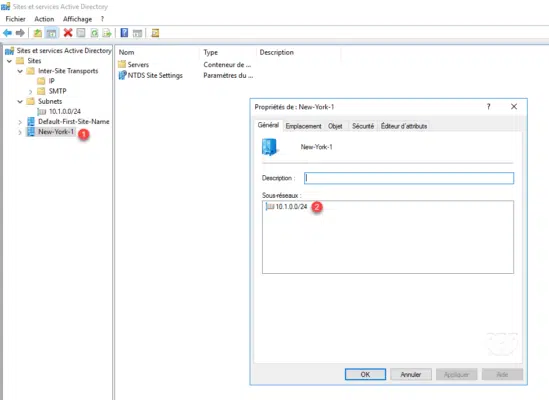This screenshot has width=549, height=400.
Task: Click the last yellow toolbar icon
Action: 155,33
